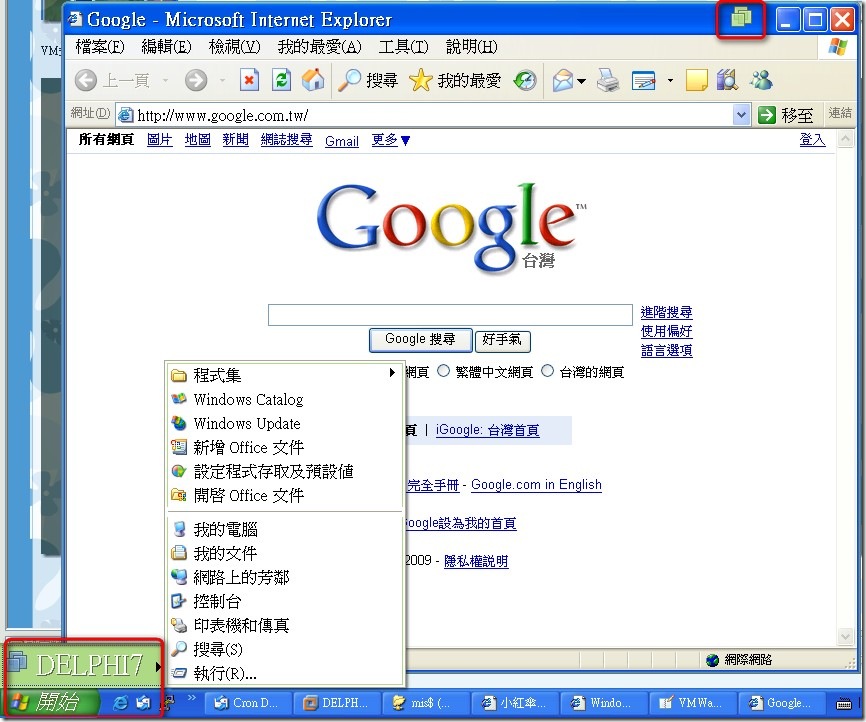Screen dimensions: 866x722
Task: Open the Gmail link
Action: (342, 141)
